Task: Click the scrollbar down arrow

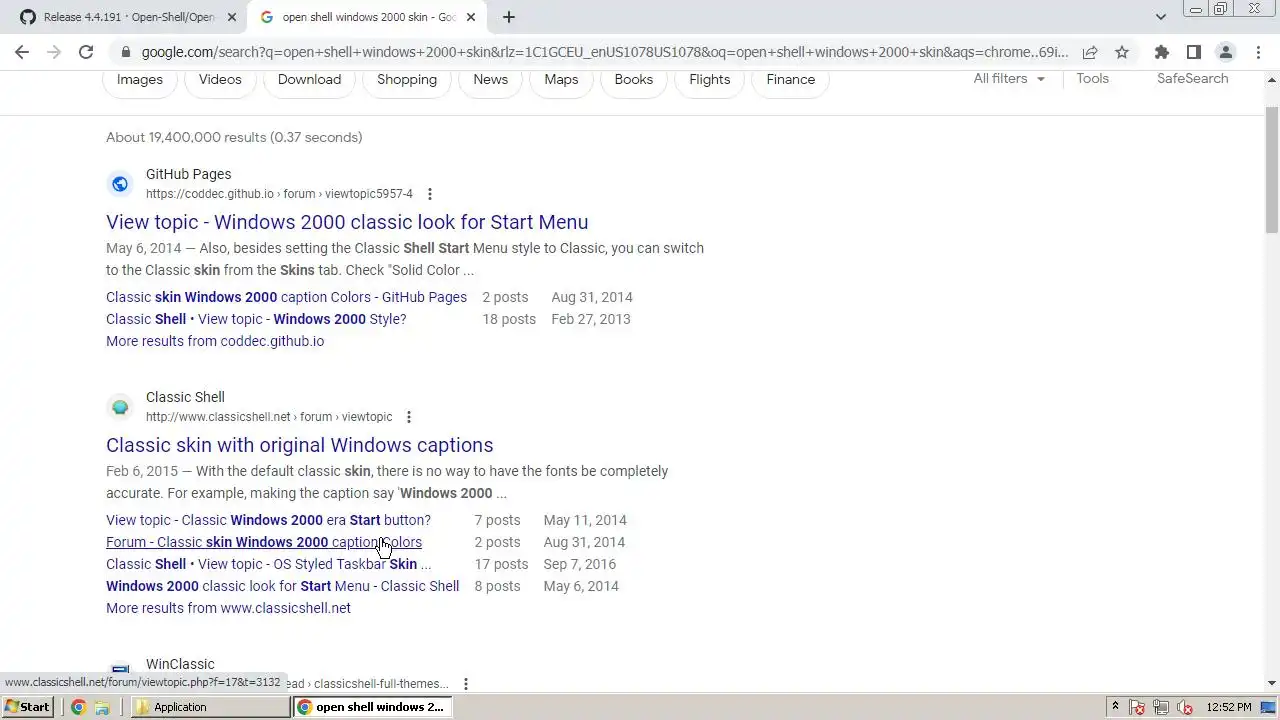Action: pyautogui.click(x=1272, y=683)
